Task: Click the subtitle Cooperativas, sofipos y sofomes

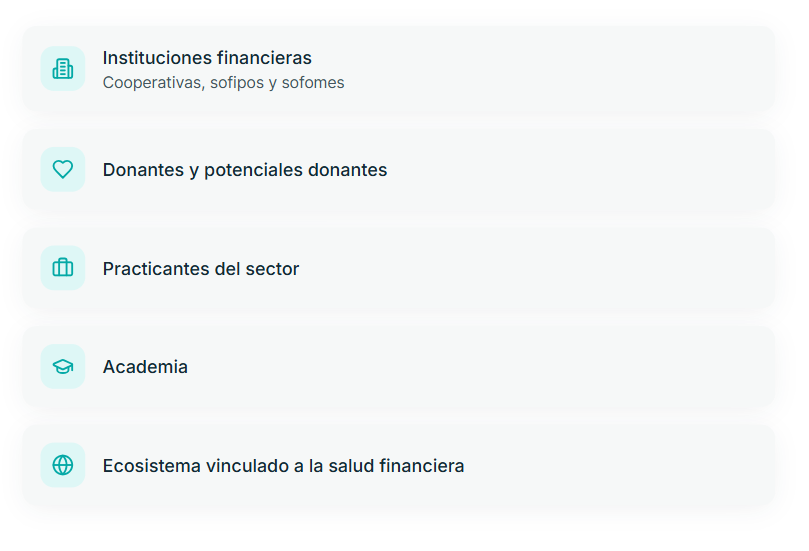Action: (223, 83)
